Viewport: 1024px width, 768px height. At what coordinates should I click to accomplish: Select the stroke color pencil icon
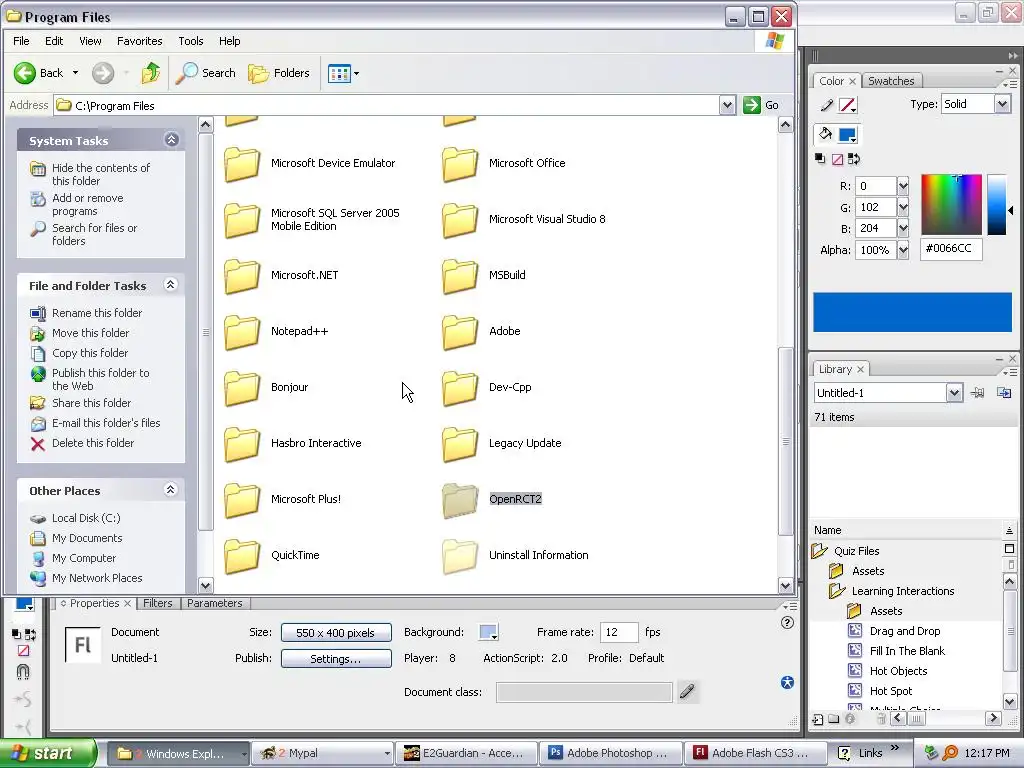(827, 105)
